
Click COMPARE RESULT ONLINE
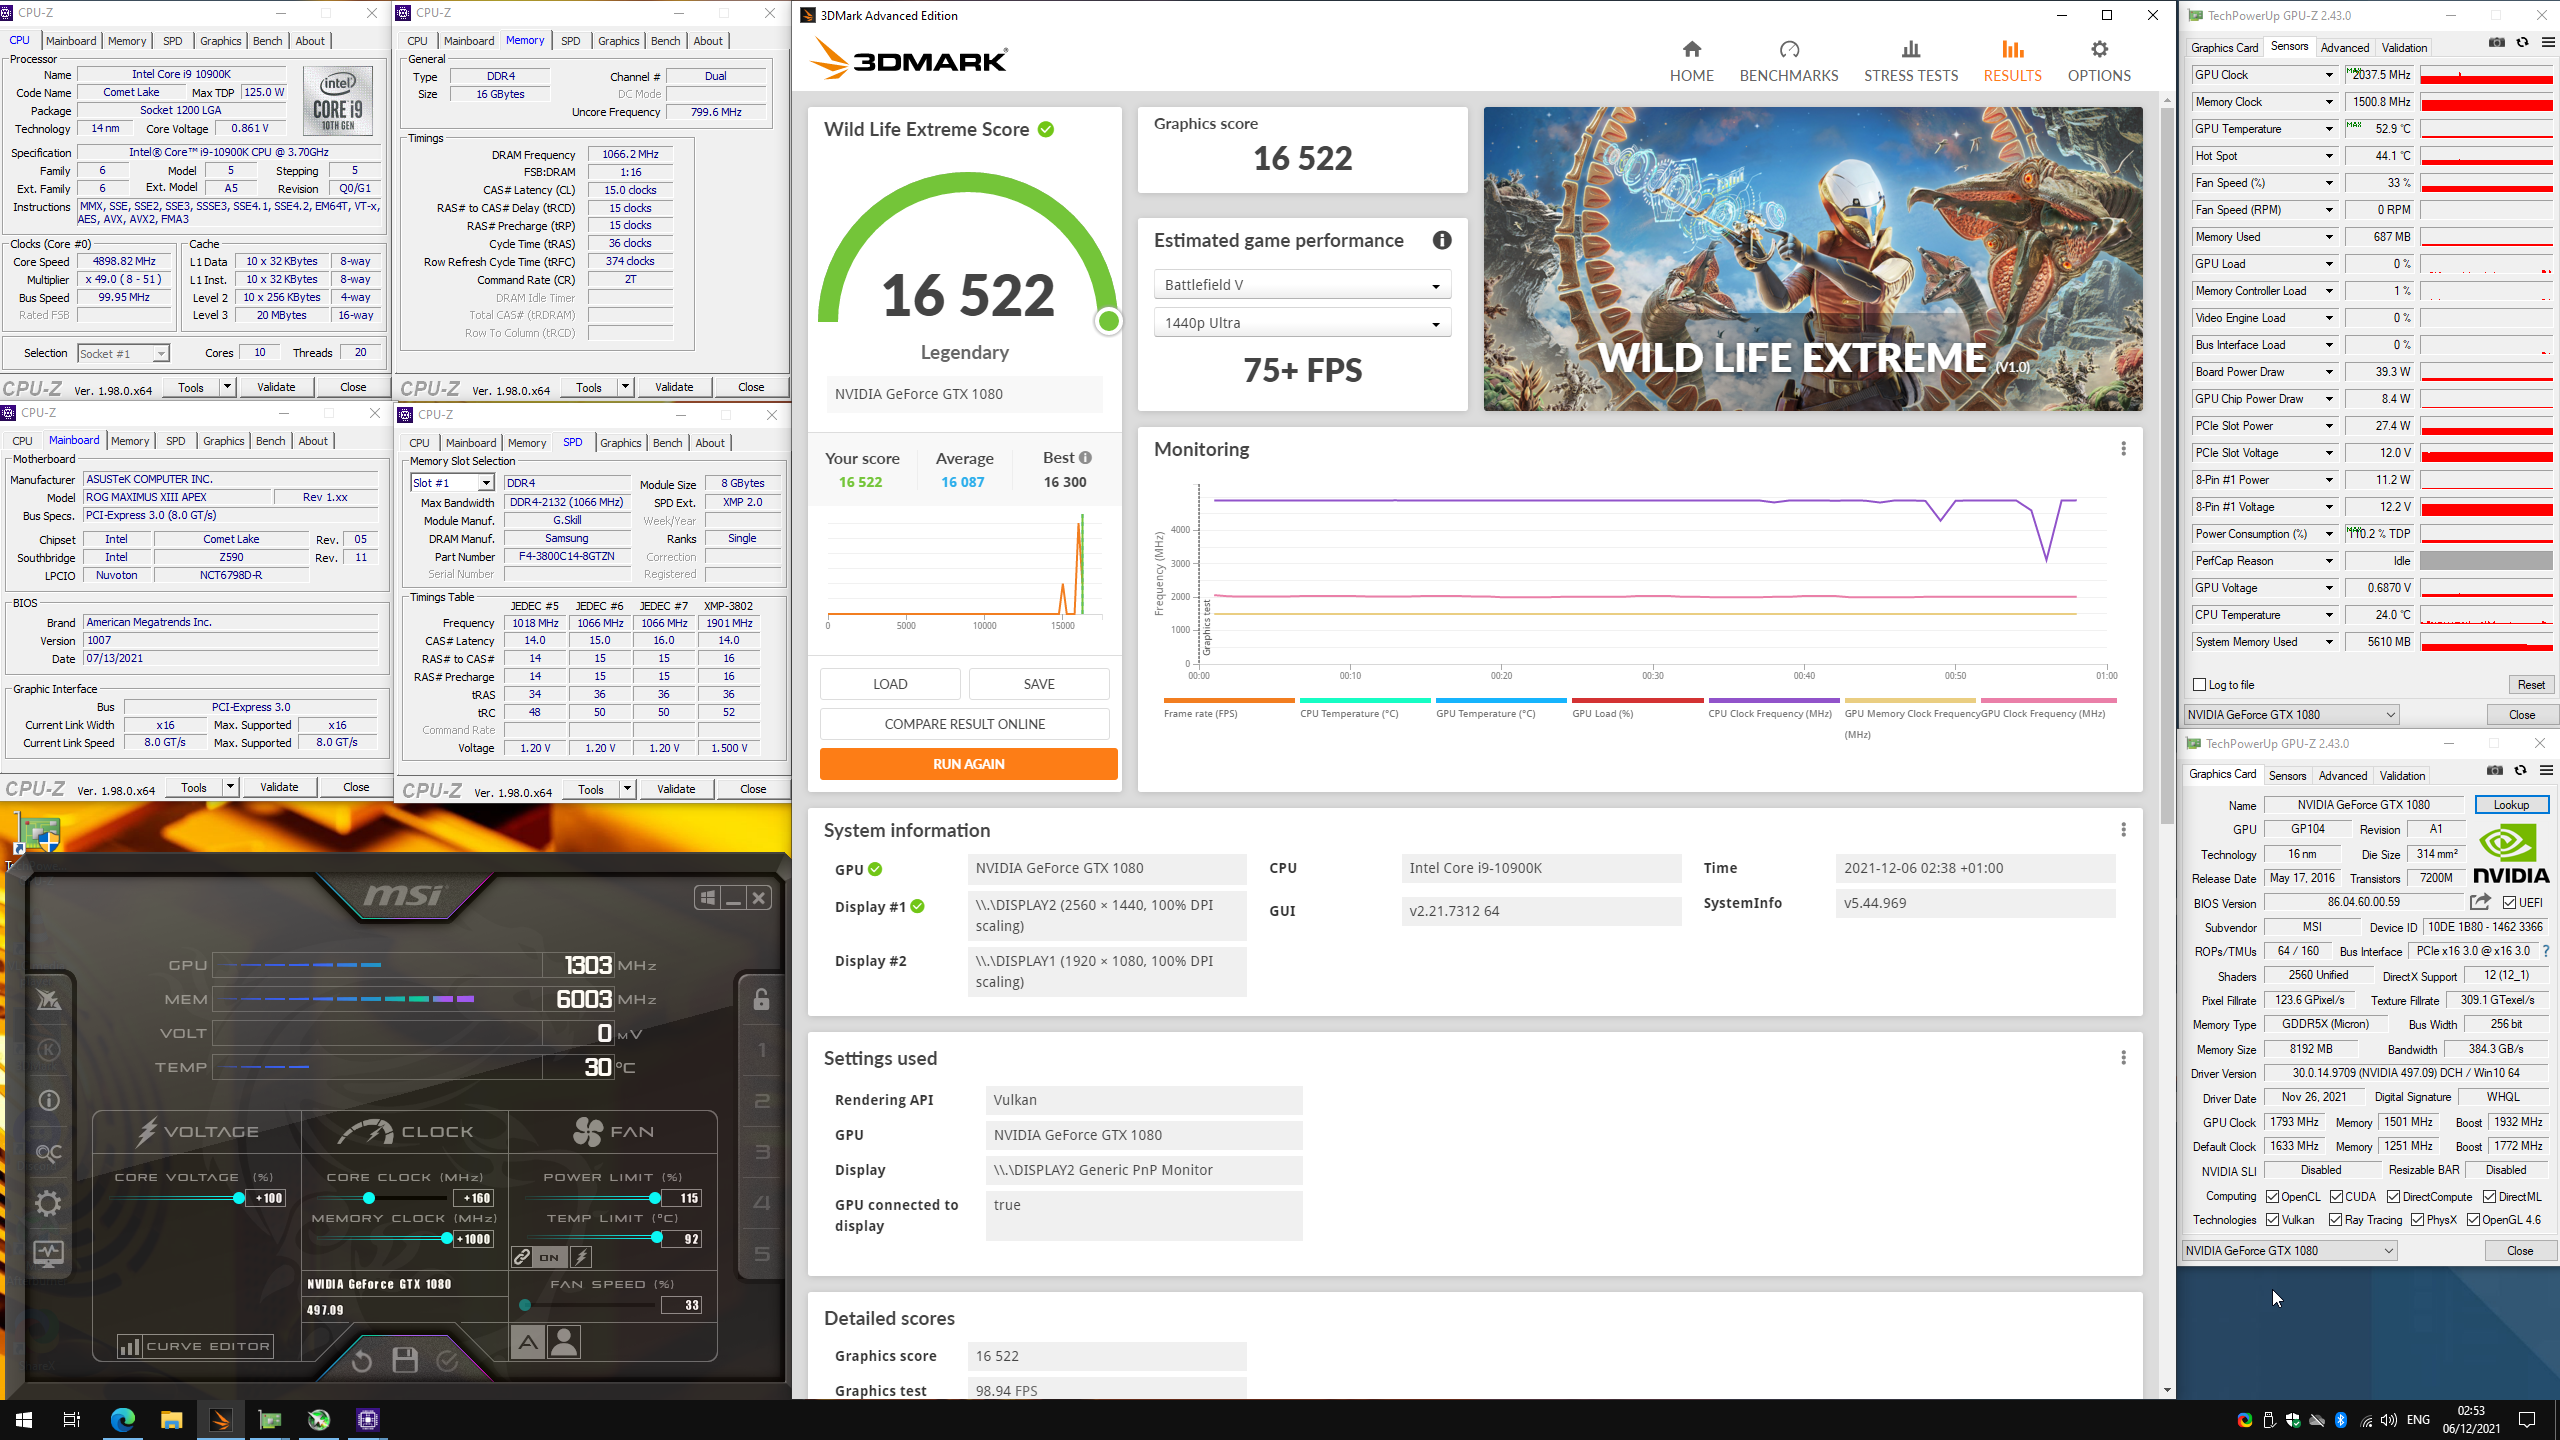click(x=964, y=724)
